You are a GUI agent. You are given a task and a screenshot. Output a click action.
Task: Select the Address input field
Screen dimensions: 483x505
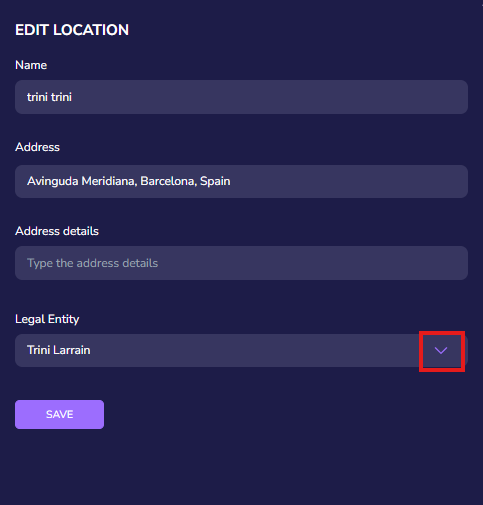click(x=241, y=181)
